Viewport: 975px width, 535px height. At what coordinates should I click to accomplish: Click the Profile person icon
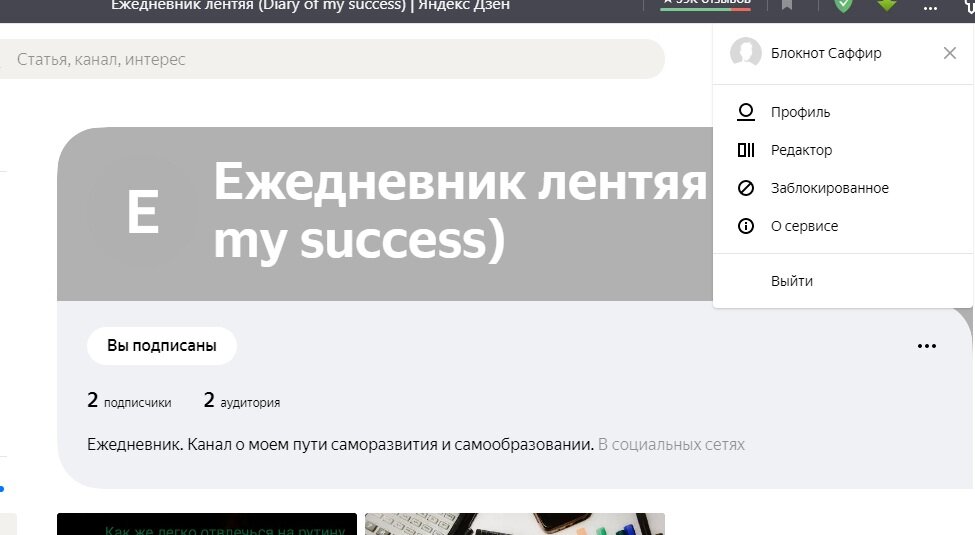[746, 112]
